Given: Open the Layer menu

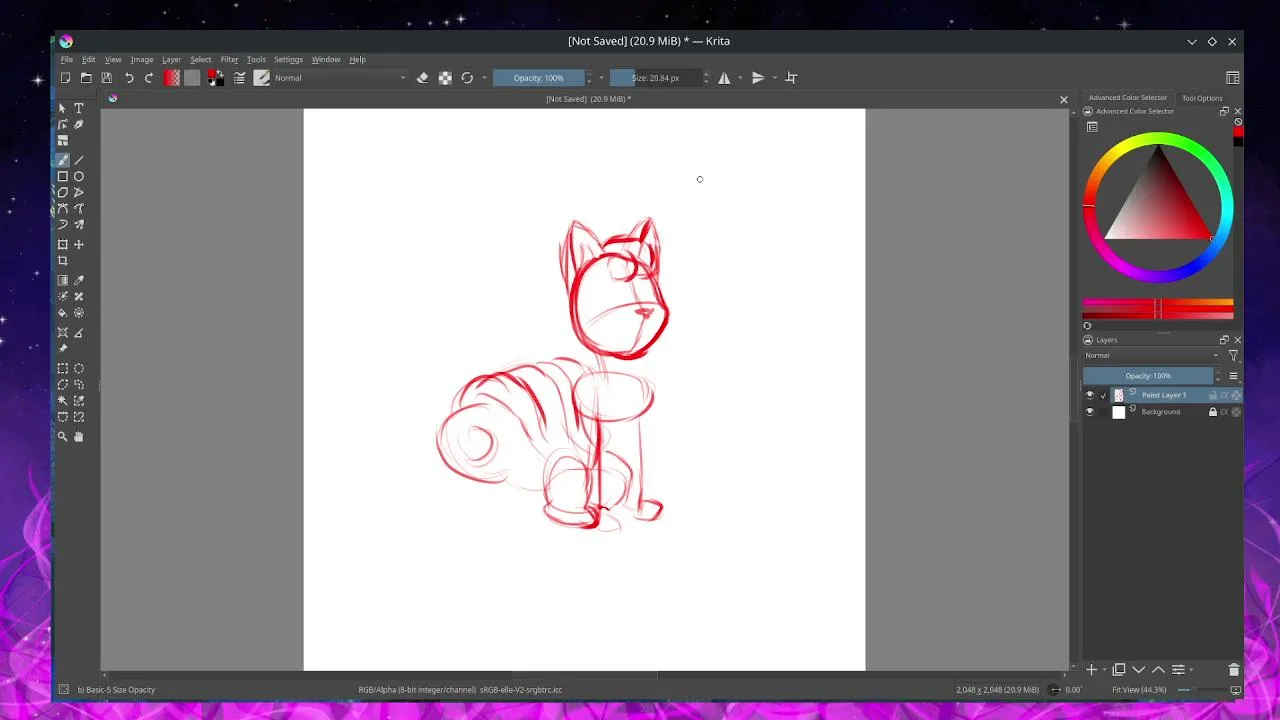Looking at the screenshot, I should (172, 60).
